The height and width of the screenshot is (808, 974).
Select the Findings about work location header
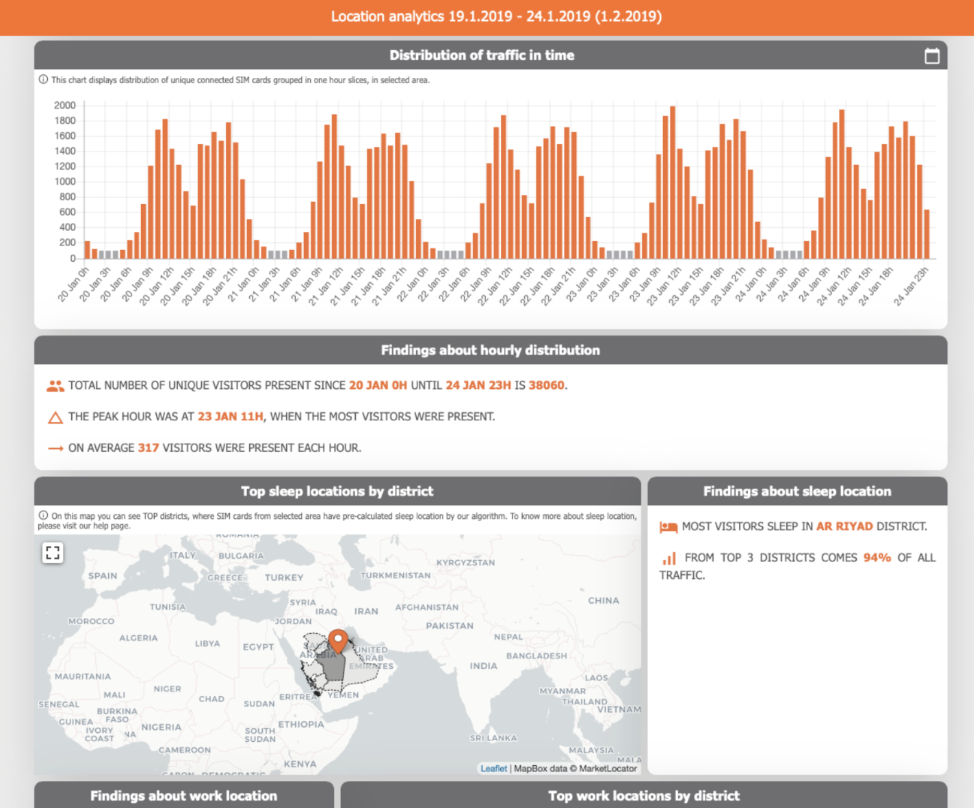[183, 796]
